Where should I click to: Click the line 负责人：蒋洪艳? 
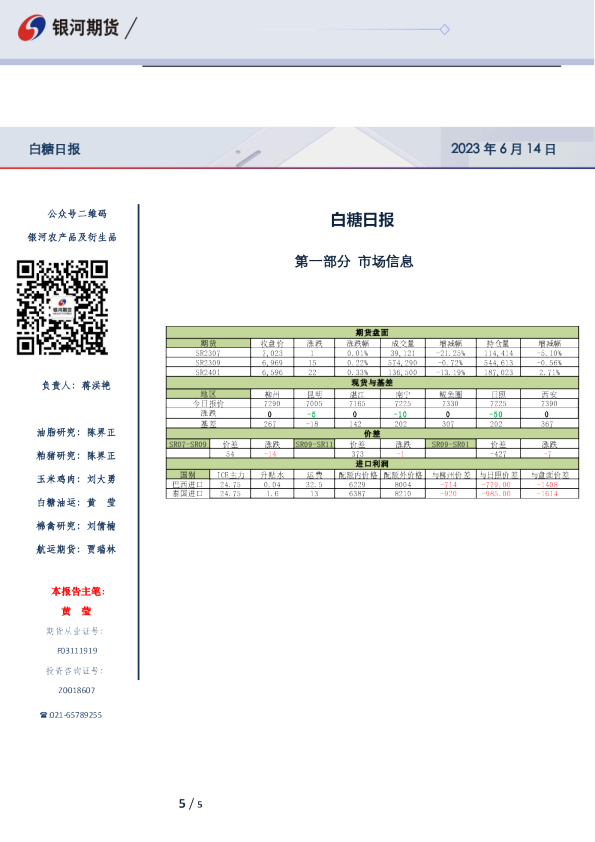[x=76, y=385]
